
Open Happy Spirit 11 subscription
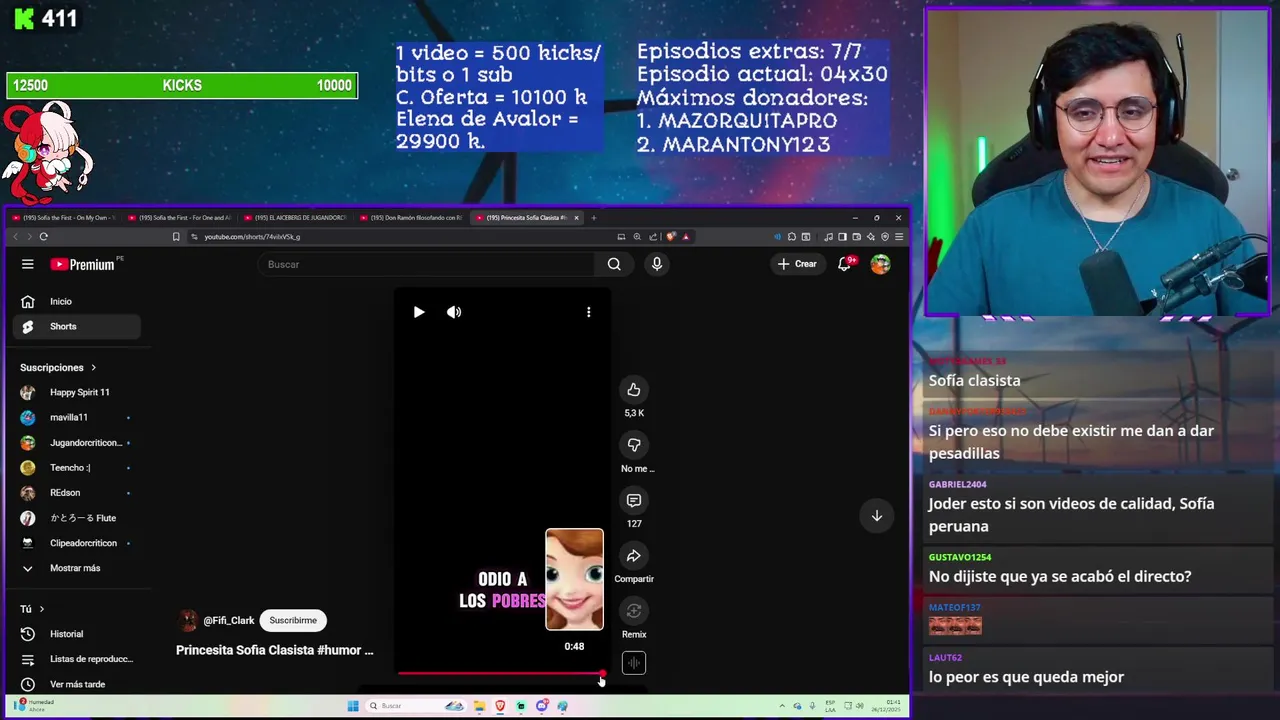(77, 392)
